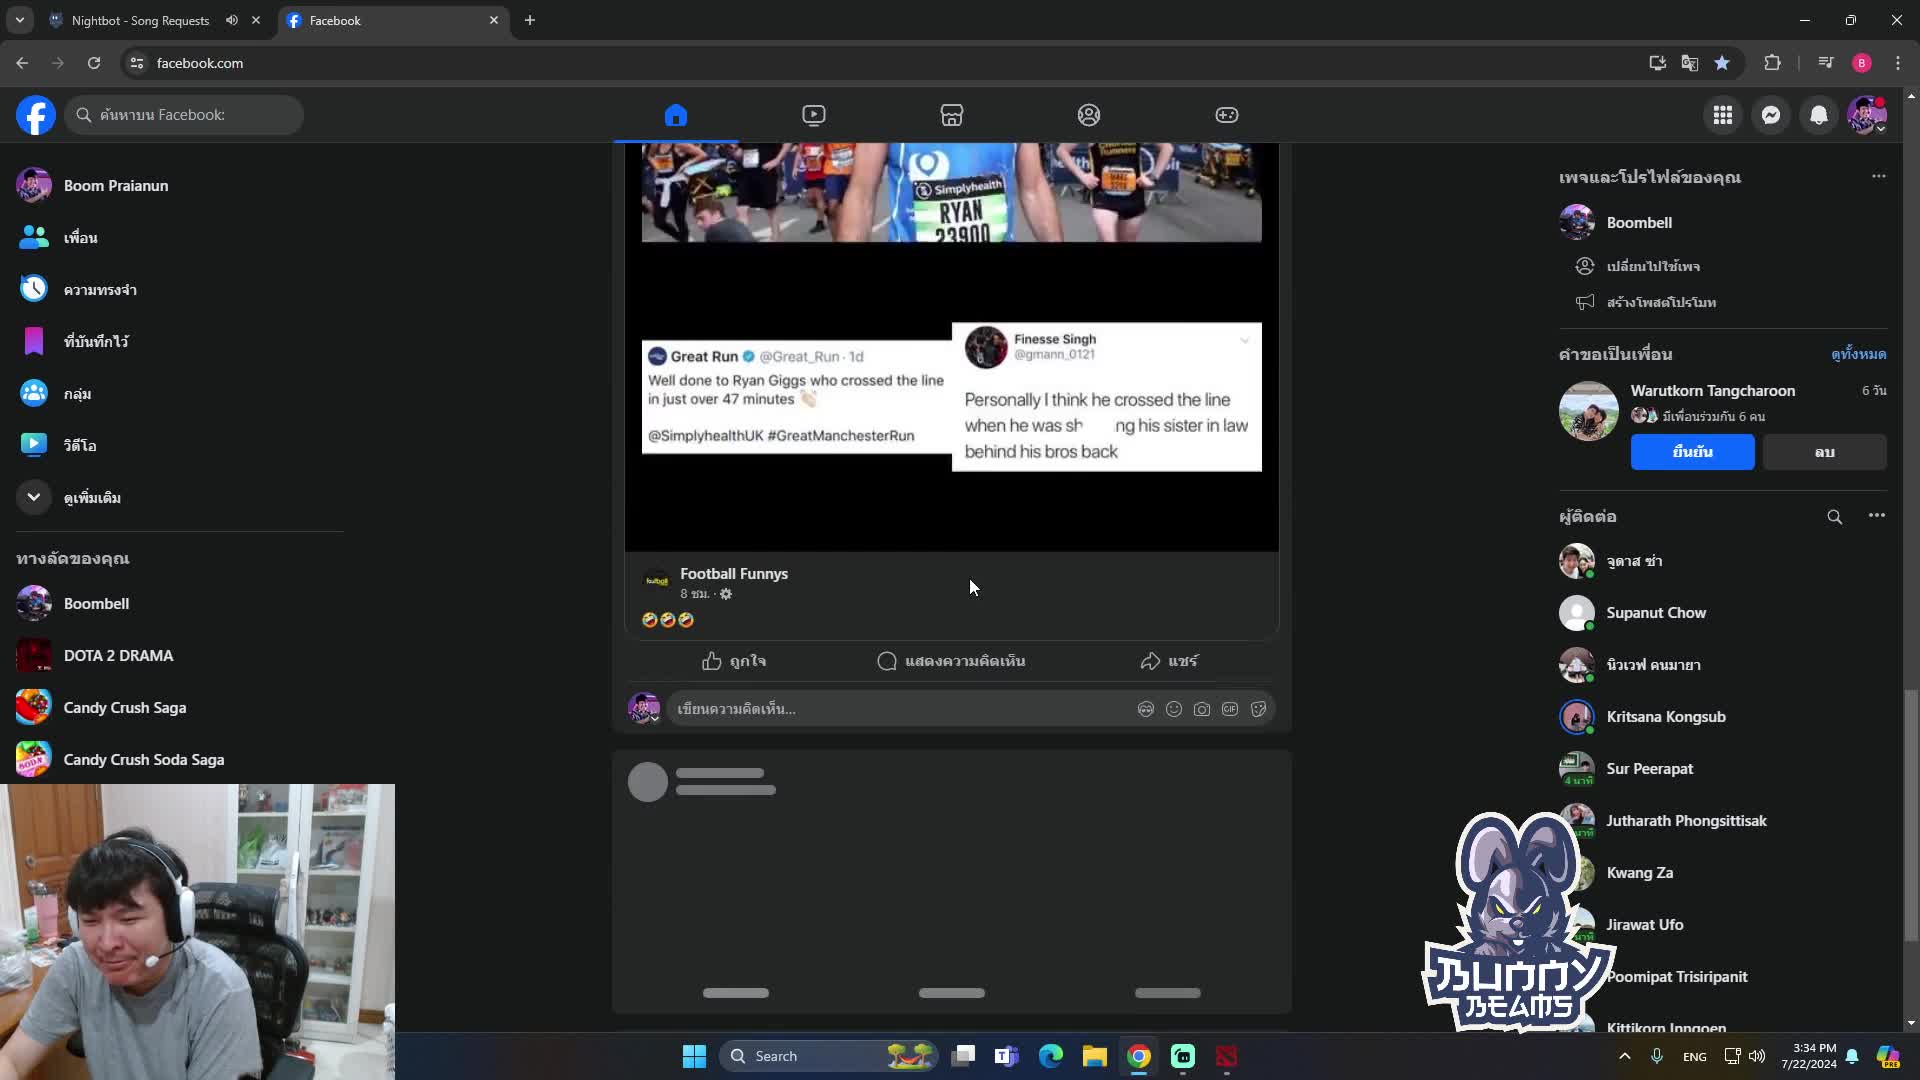
Task: Open the Facebook apps menu grid
Action: [1723, 115]
